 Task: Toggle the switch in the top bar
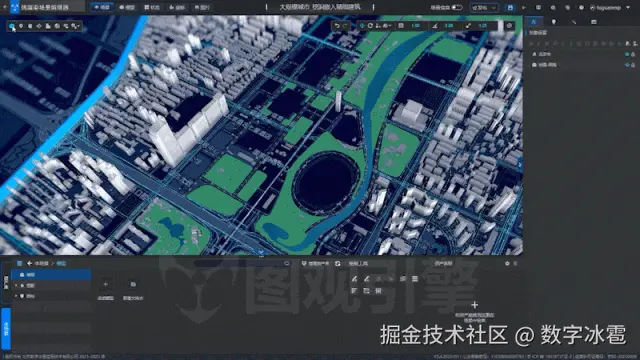pyautogui.click(x=457, y=7)
